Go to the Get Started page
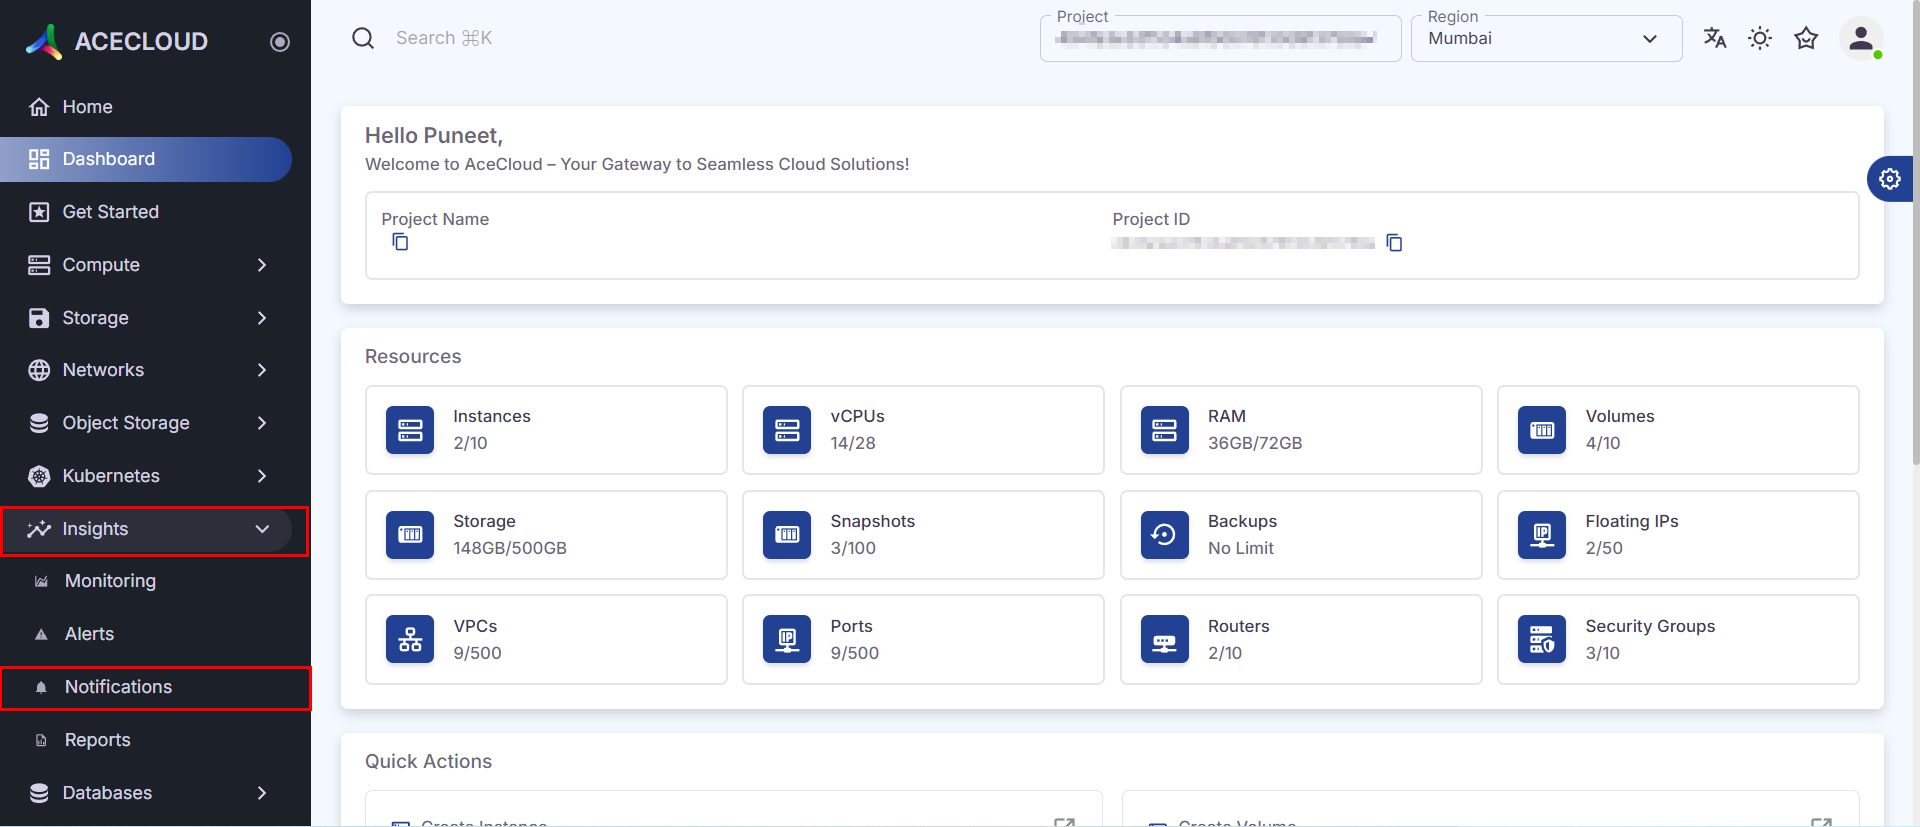Viewport: 1920px width, 827px height. (x=110, y=212)
